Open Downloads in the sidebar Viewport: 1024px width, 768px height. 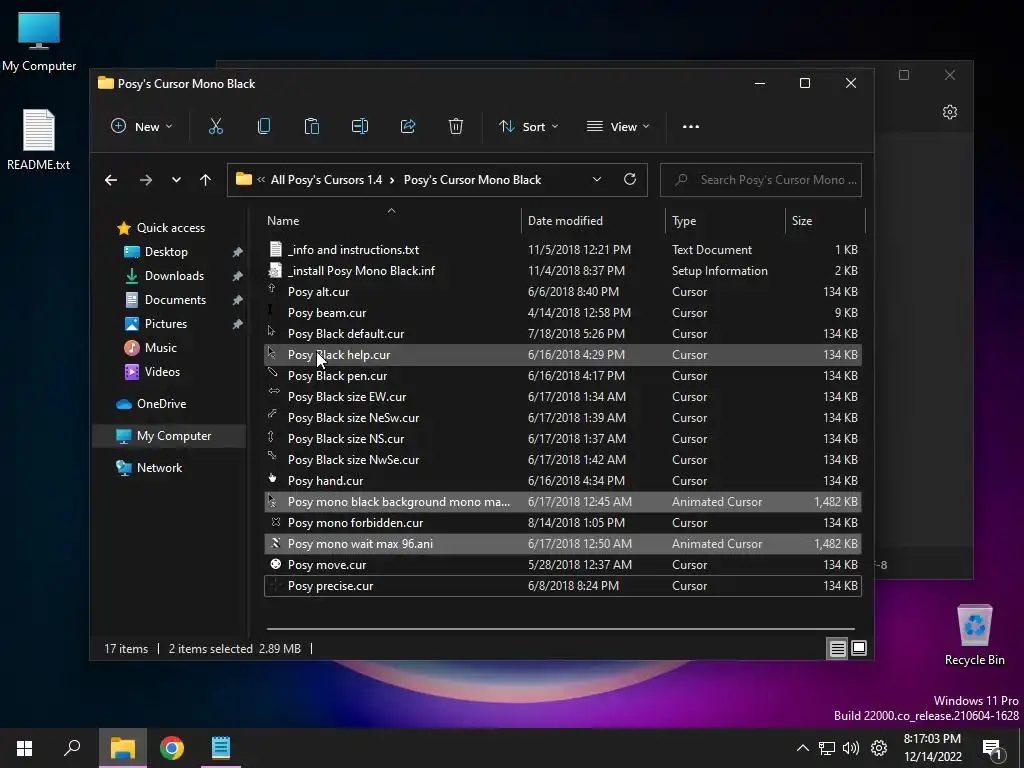click(174, 276)
